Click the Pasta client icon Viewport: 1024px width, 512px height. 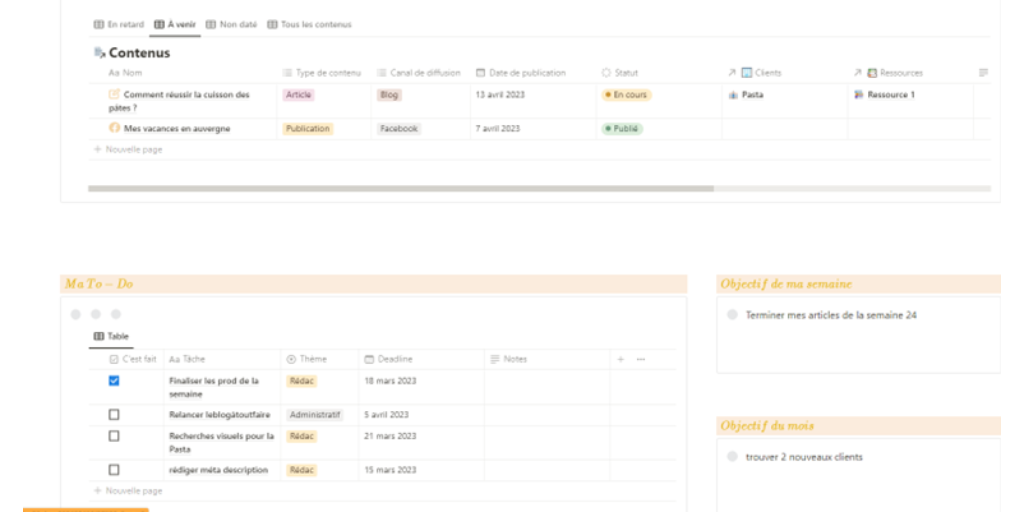click(x=732, y=95)
